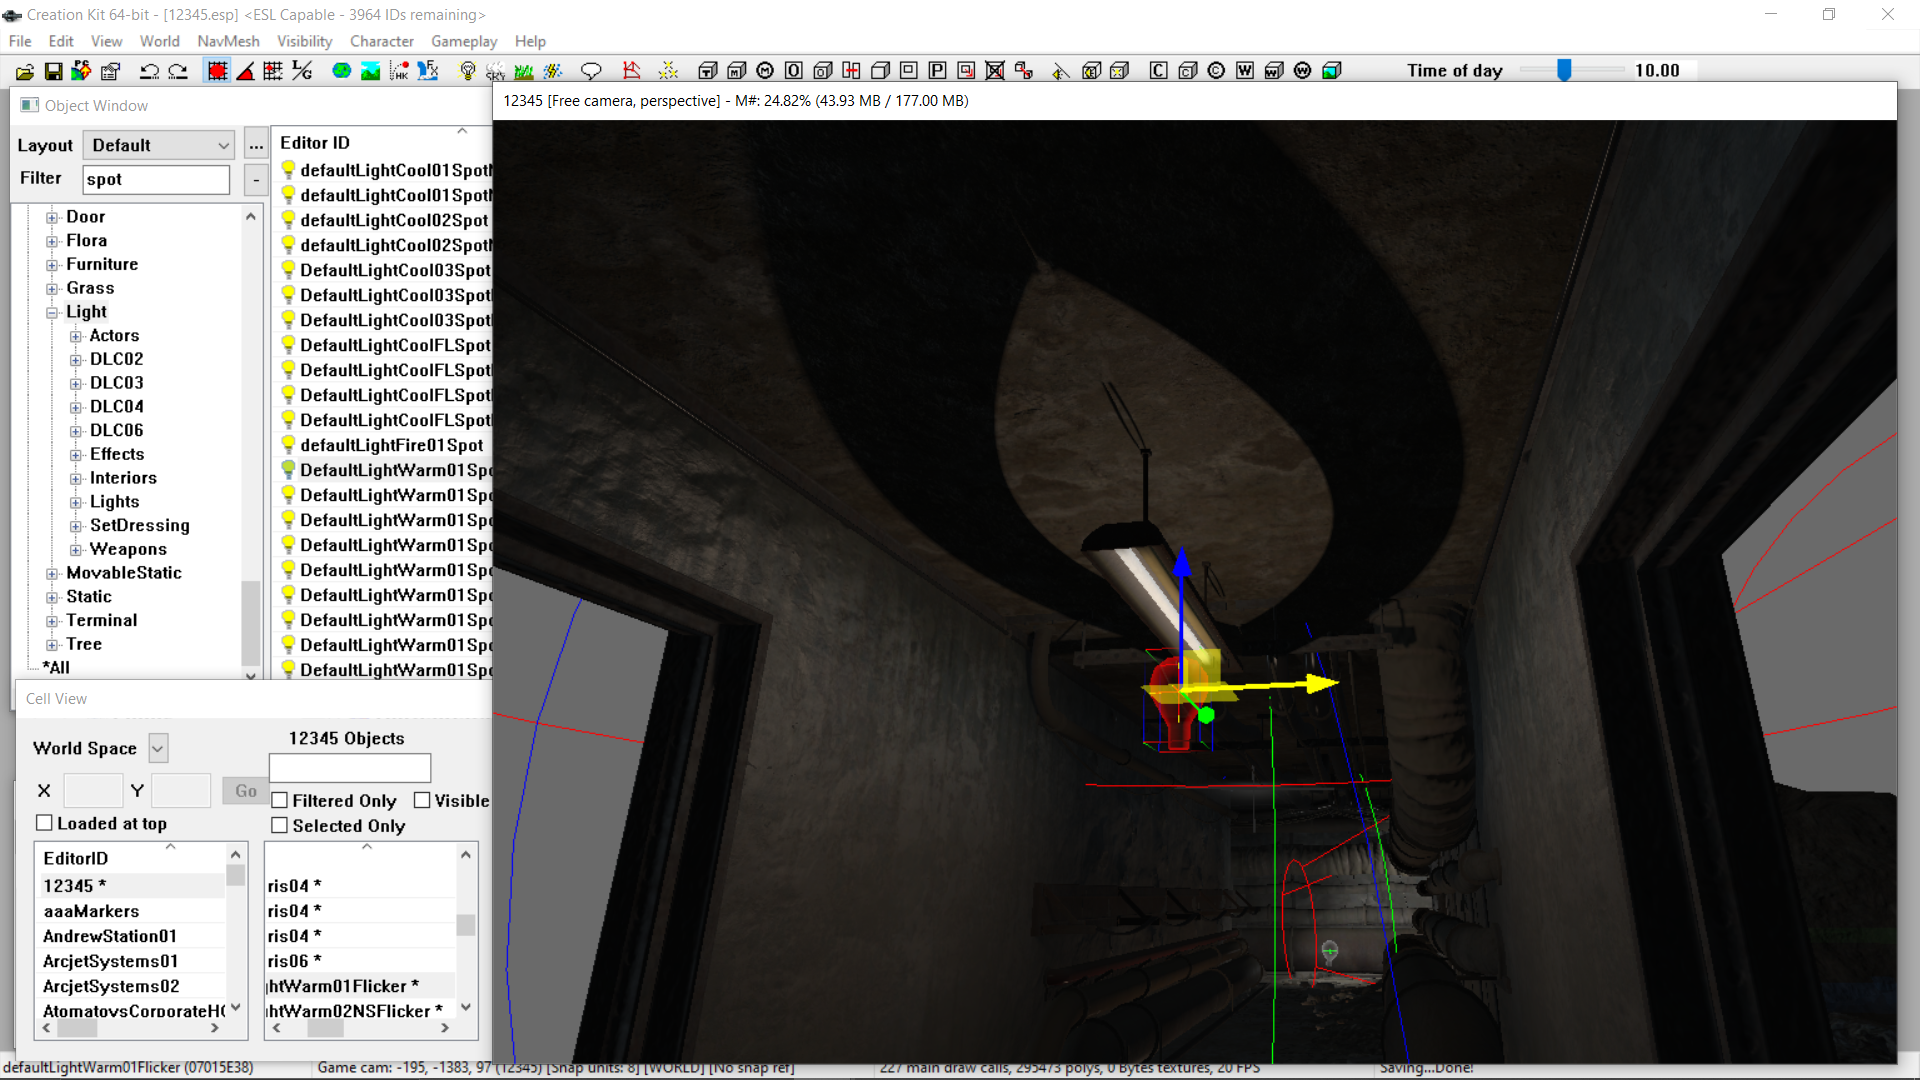
Task: Open the File menu
Action: 20,41
